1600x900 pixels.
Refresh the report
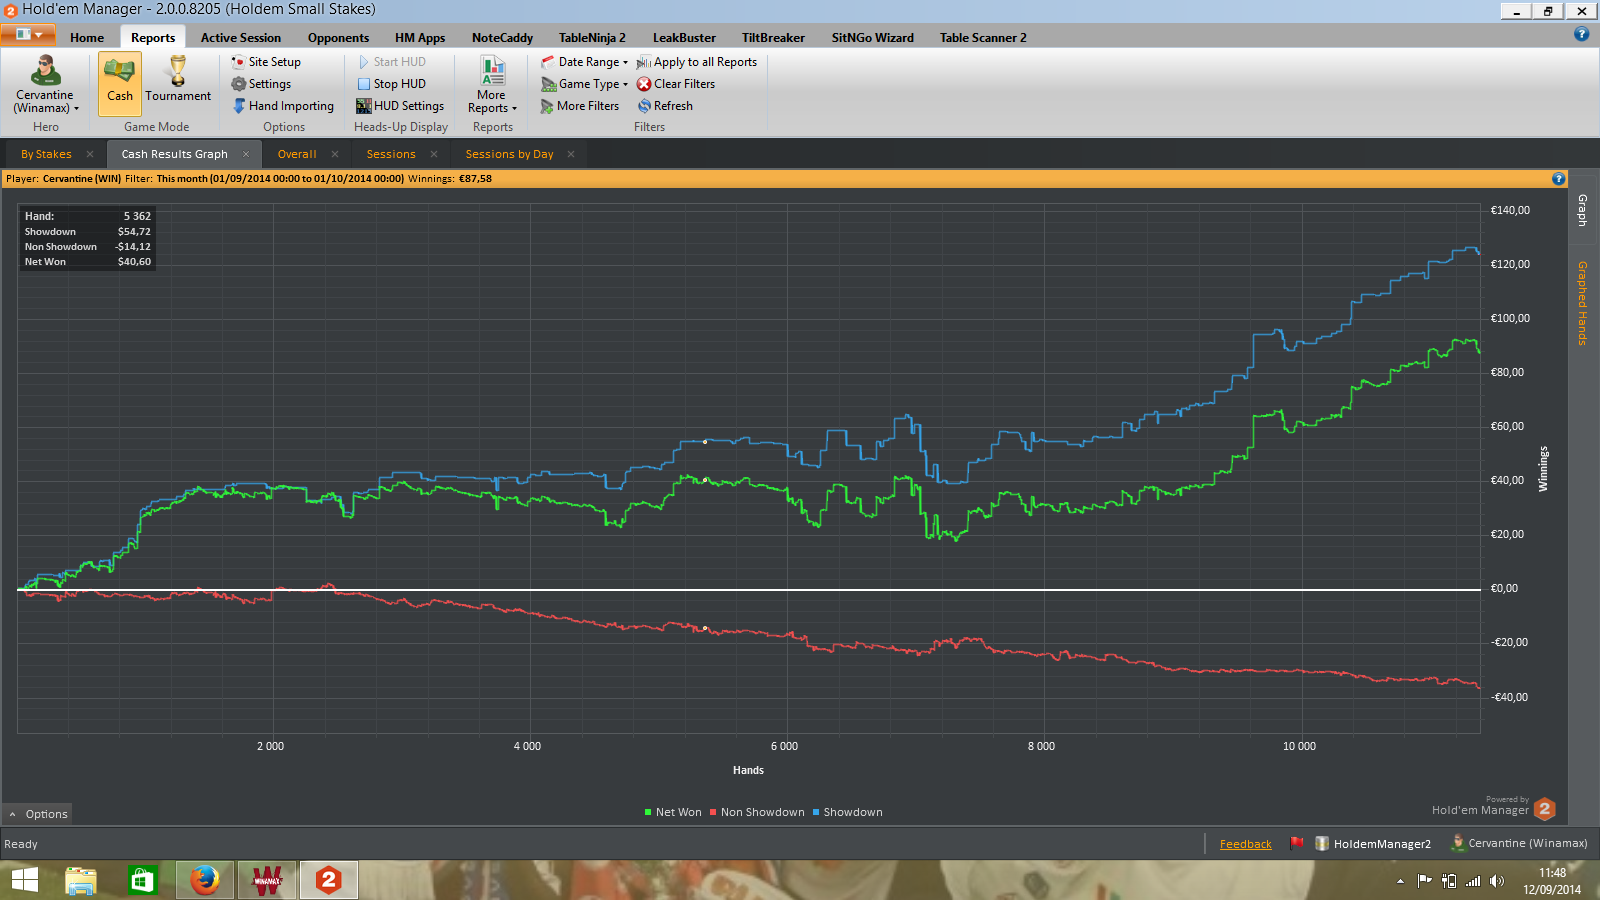tap(665, 106)
